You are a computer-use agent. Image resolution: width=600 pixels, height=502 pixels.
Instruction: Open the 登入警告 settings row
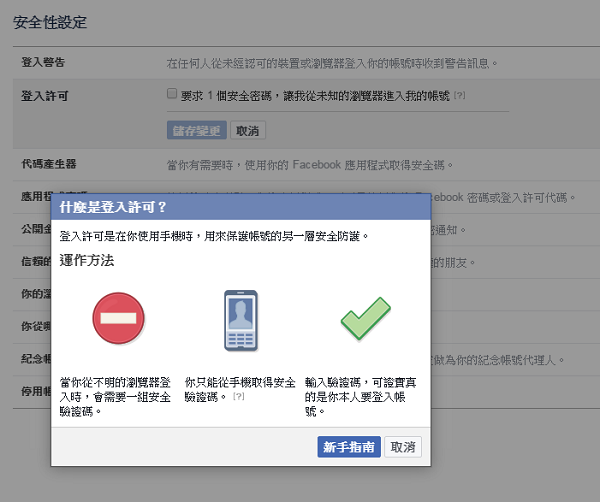(x=306, y=63)
